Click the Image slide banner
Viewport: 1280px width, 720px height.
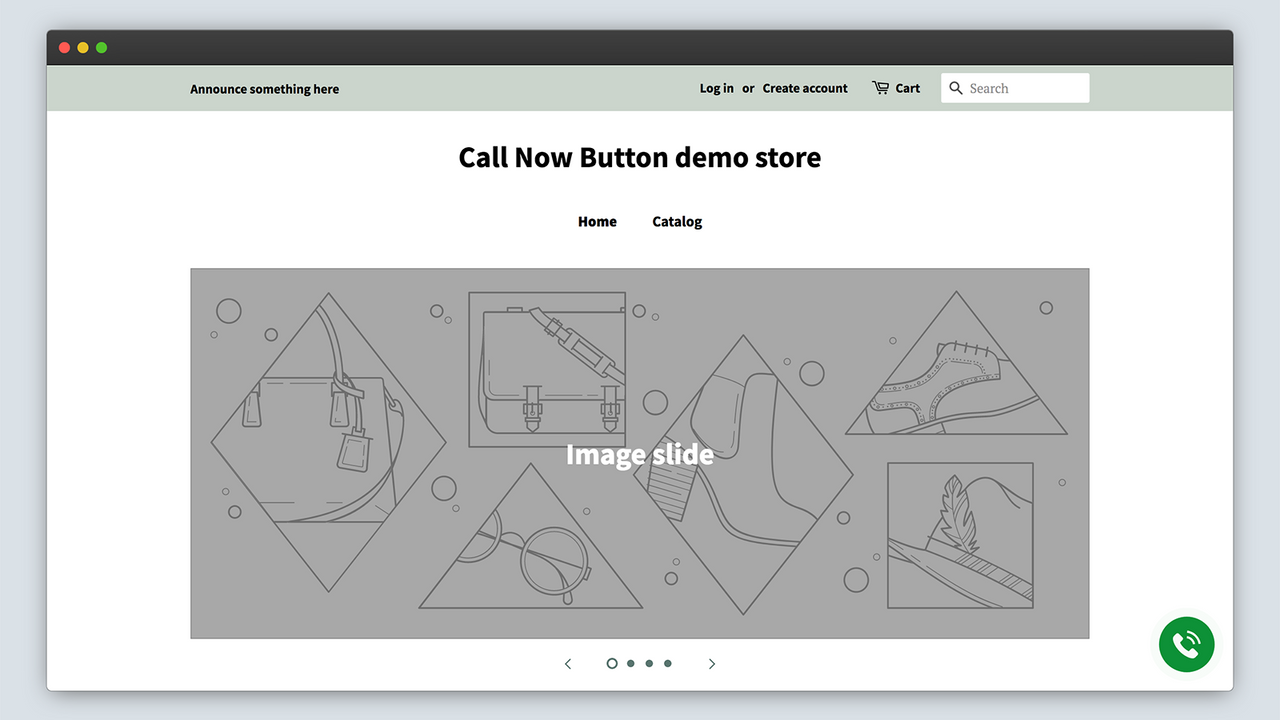(x=640, y=453)
